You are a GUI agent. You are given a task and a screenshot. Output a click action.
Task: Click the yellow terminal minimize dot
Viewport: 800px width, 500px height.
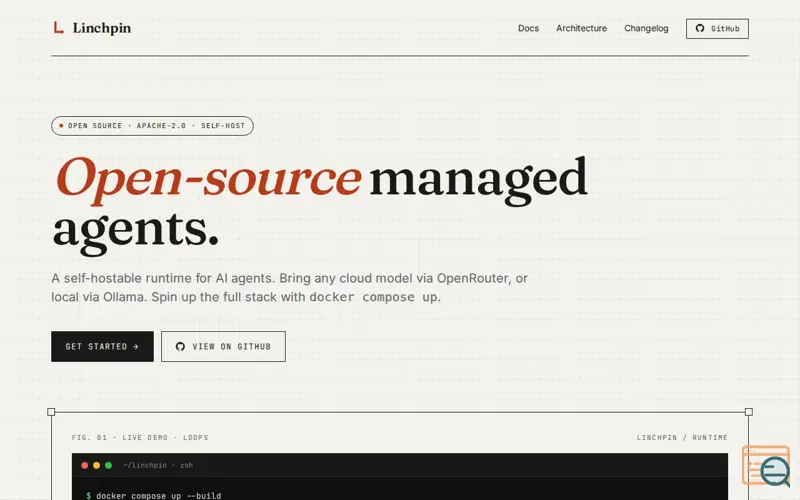tap(96, 465)
